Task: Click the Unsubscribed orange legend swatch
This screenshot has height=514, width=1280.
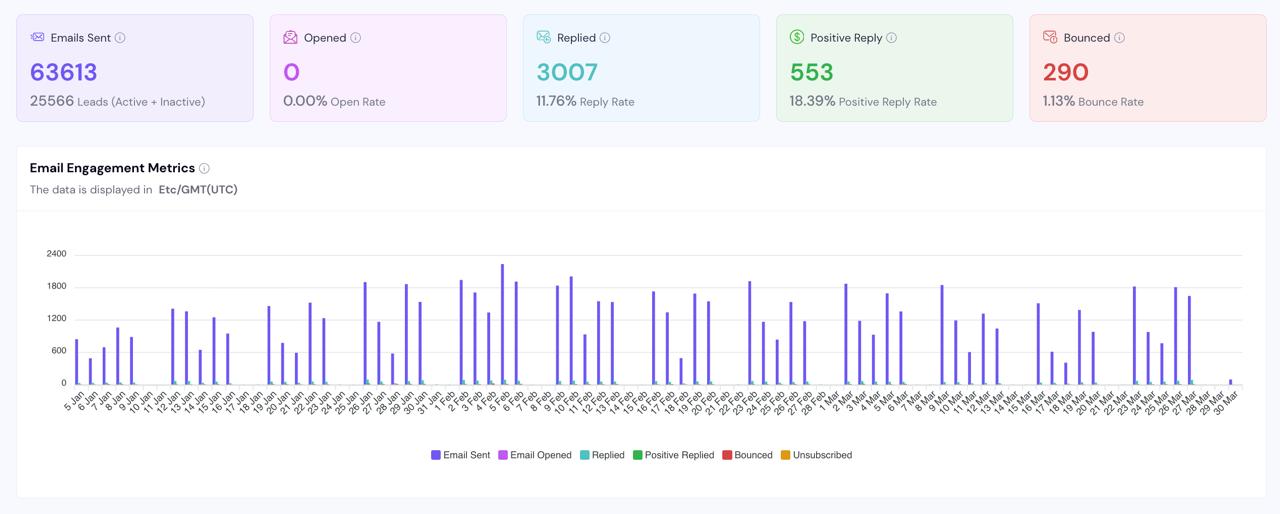Action: pyautogui.click(x=785, y=455)
